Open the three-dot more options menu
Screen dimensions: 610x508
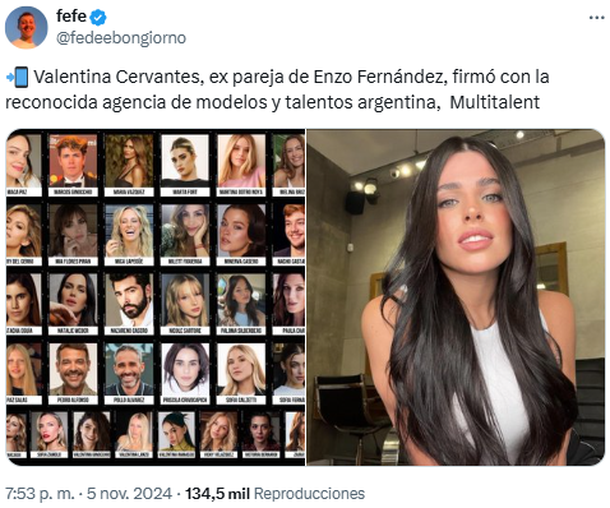pyautogui.click(x=596, y=18)
